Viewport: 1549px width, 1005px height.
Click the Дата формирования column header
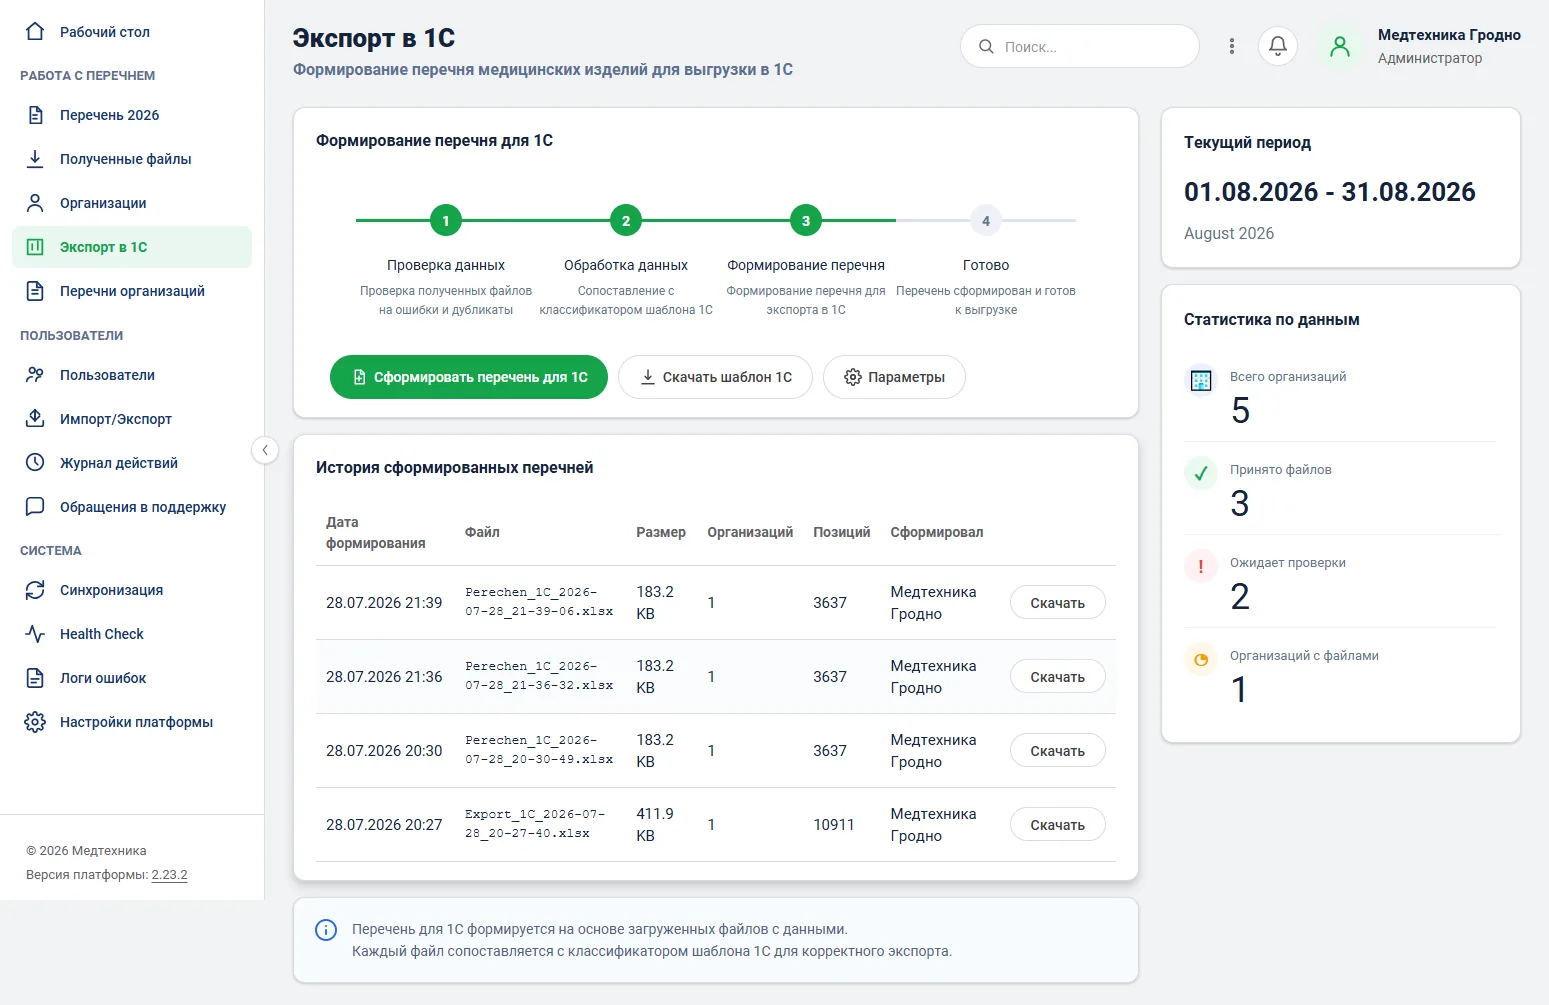375,533
